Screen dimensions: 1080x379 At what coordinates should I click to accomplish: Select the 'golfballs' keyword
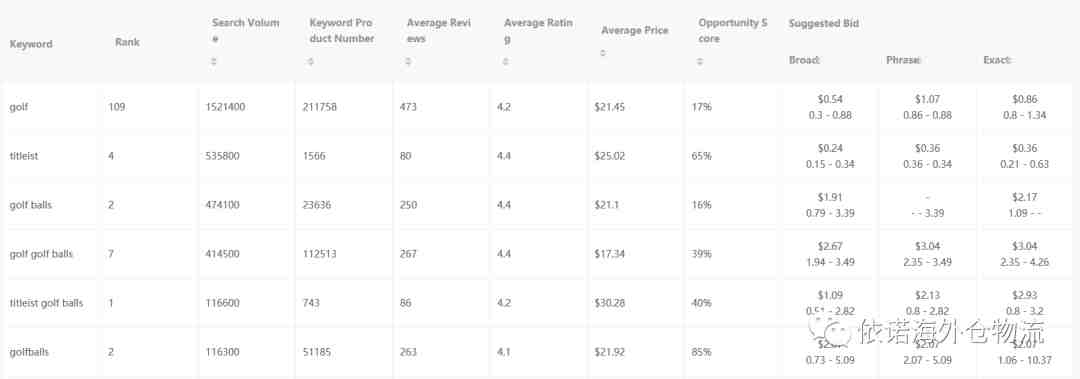coord(29,352)
